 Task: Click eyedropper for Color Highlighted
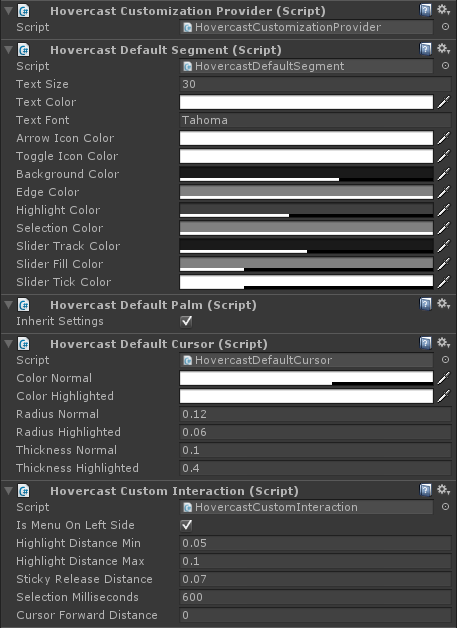(443, 396)
